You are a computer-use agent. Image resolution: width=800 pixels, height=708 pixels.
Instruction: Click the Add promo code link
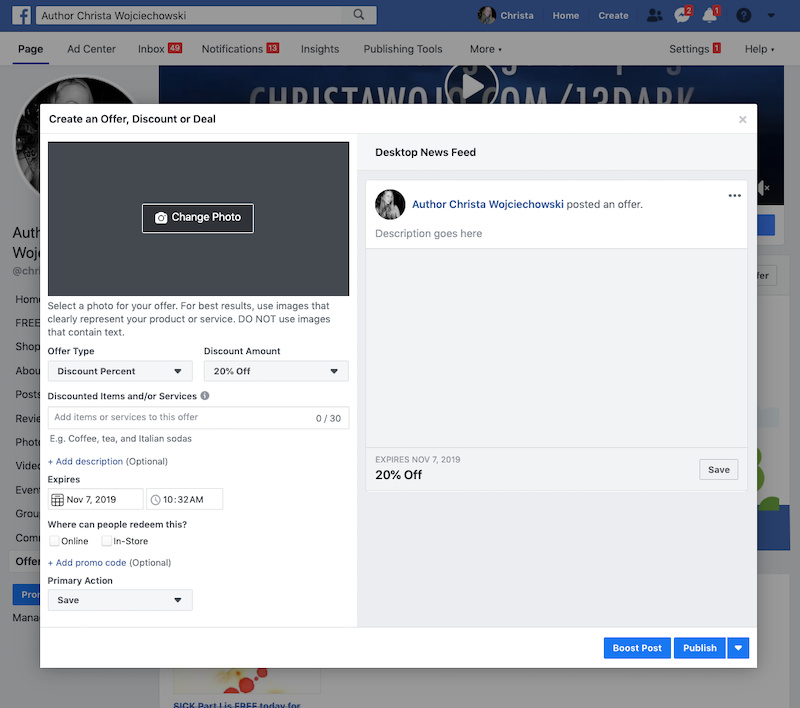pos(87,563)
